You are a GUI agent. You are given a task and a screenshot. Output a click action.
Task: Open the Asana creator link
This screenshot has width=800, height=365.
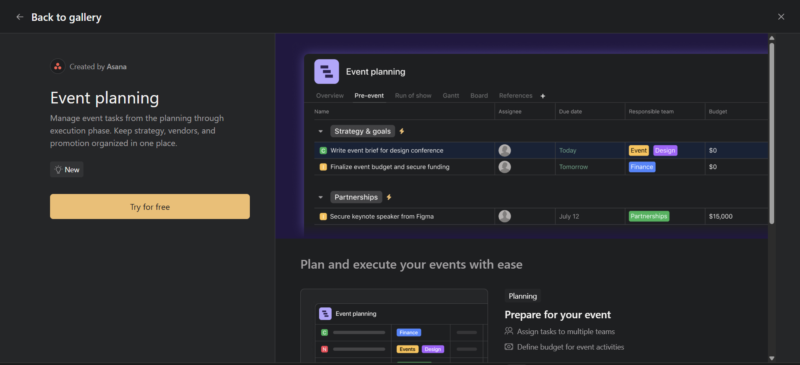(116, 67)
